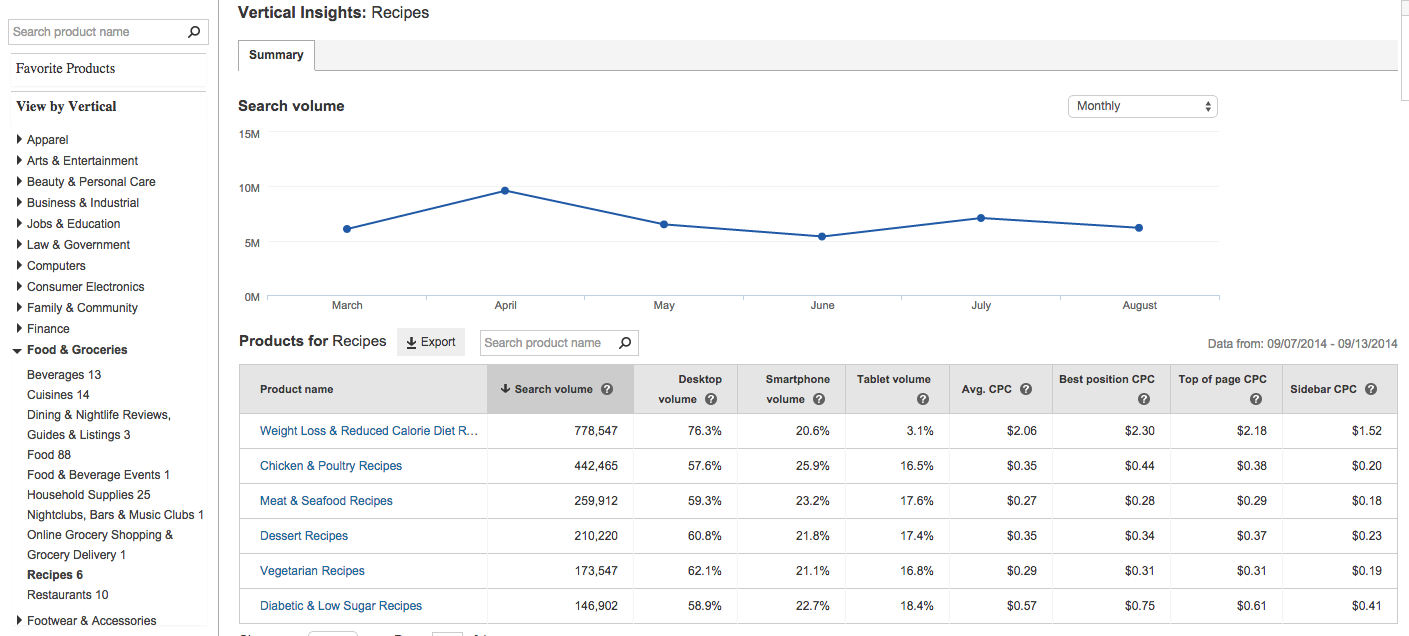Open the Monthly interval dropdown

[1142, 106]
